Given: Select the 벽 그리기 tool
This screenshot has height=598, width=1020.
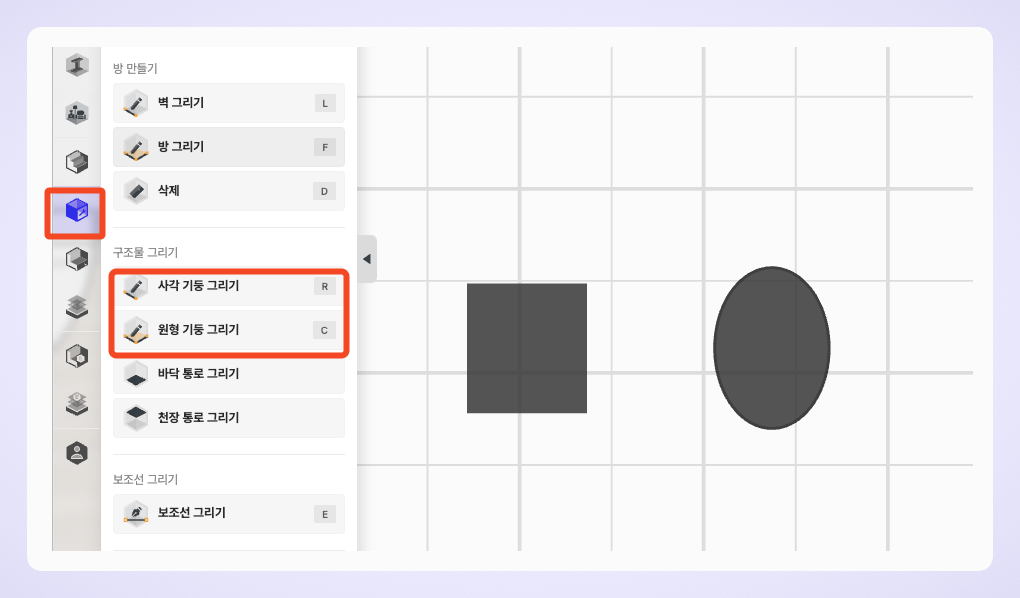Looking at the screenshot, I should point(228,103).
